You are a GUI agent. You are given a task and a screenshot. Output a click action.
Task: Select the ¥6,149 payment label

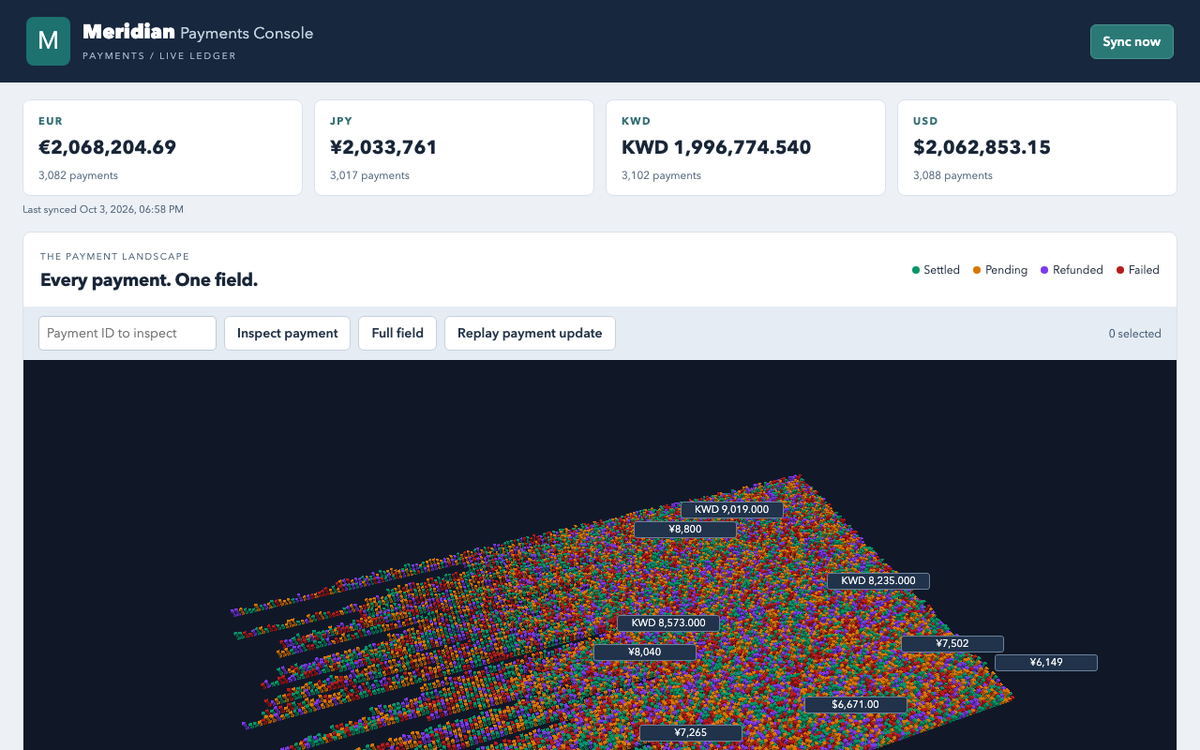coord(1046,662)
